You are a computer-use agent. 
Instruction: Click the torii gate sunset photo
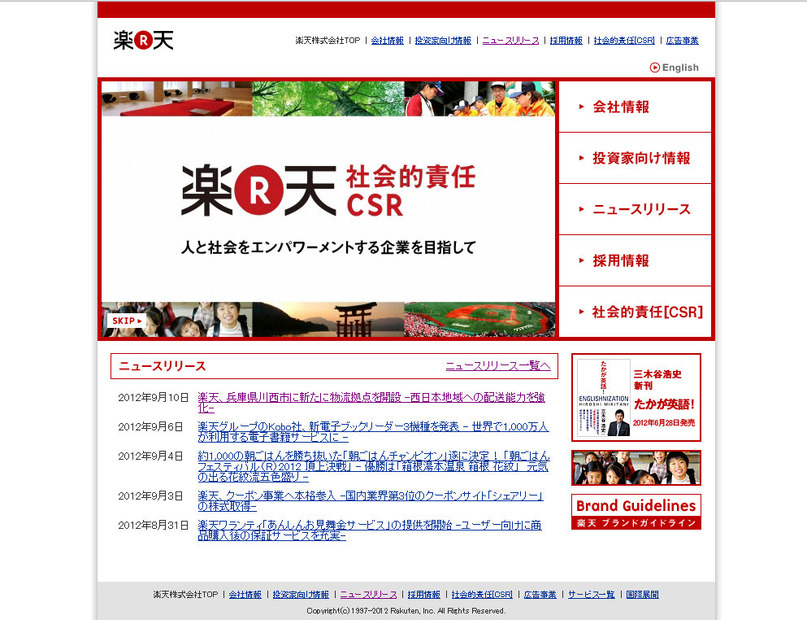coord(328,320)
